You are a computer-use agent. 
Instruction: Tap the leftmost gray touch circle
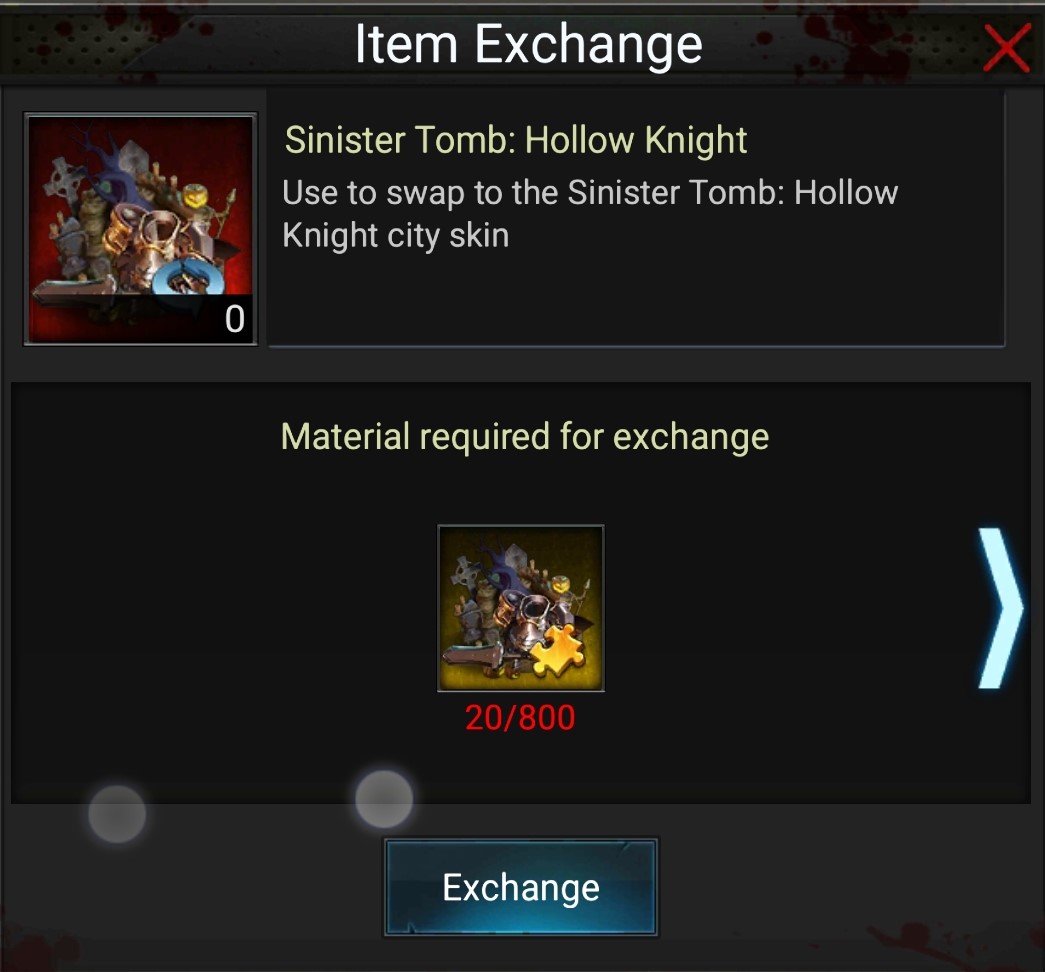point(117,814)
